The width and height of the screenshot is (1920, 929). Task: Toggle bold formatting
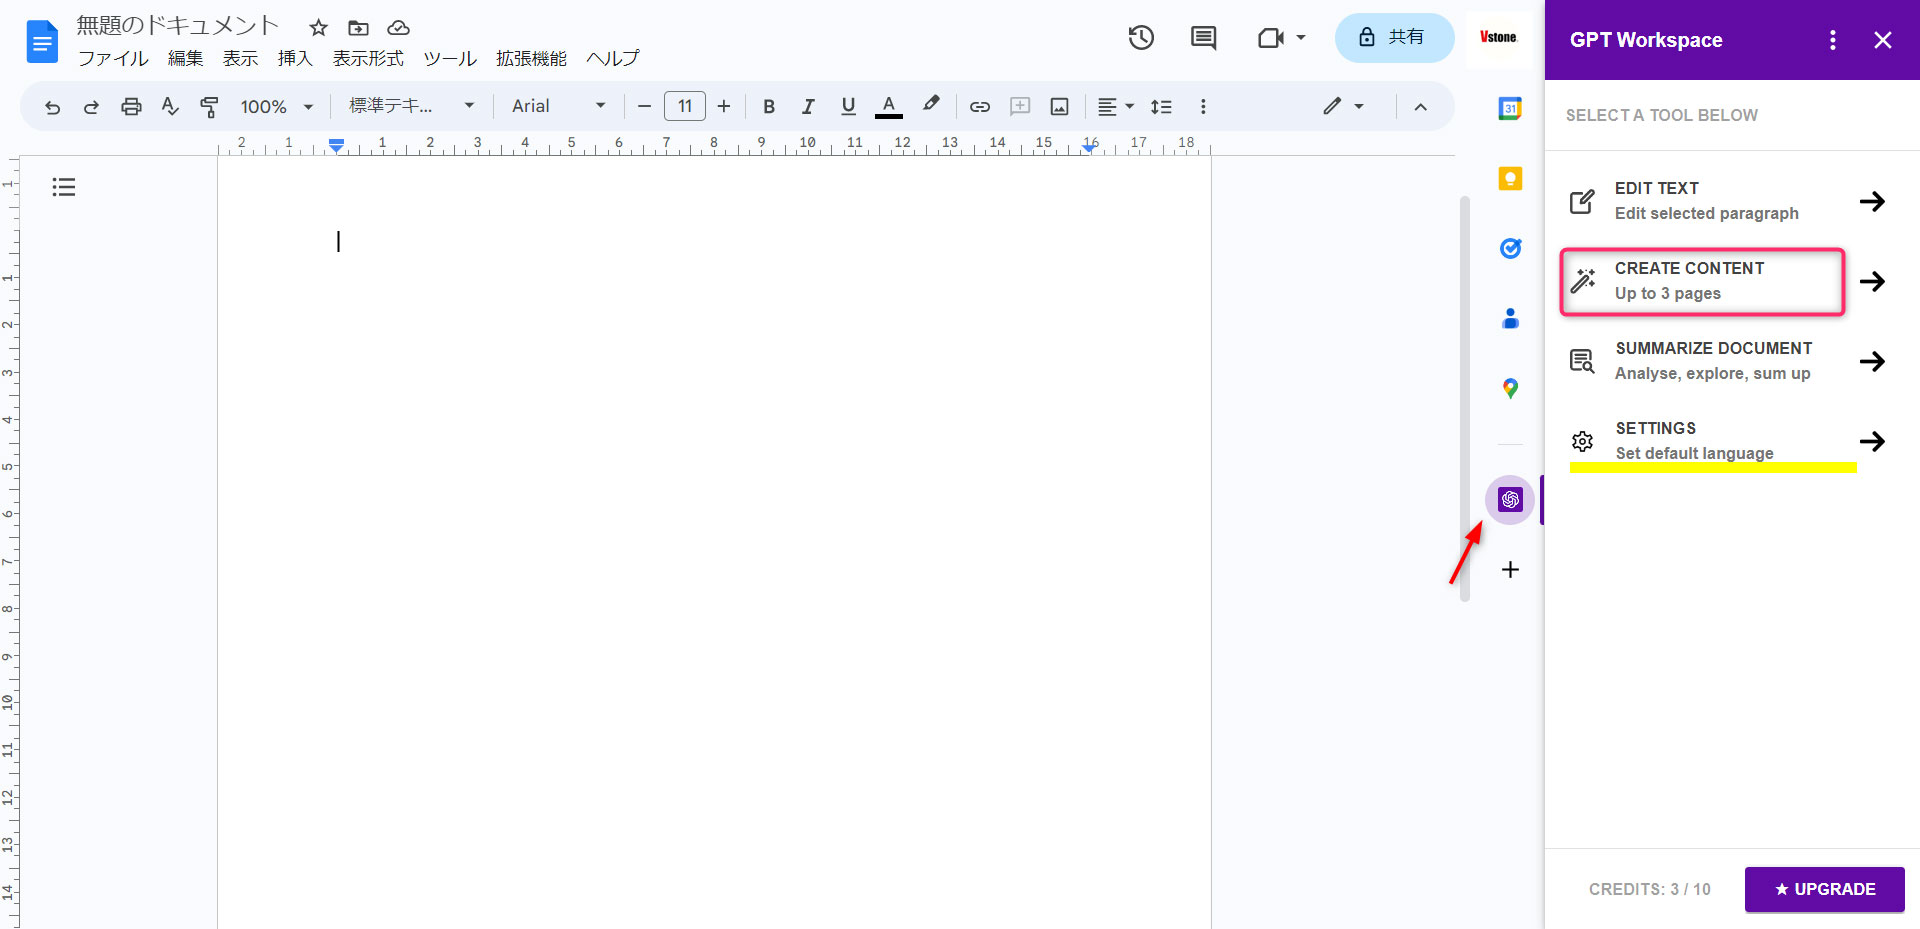tap(769, 106)
